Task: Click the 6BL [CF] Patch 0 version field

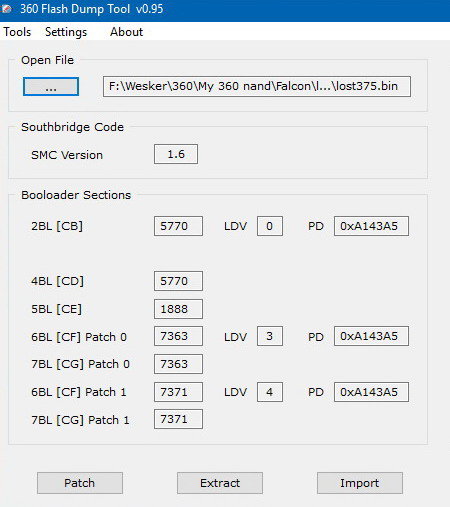Action: [x=178, y=336]
